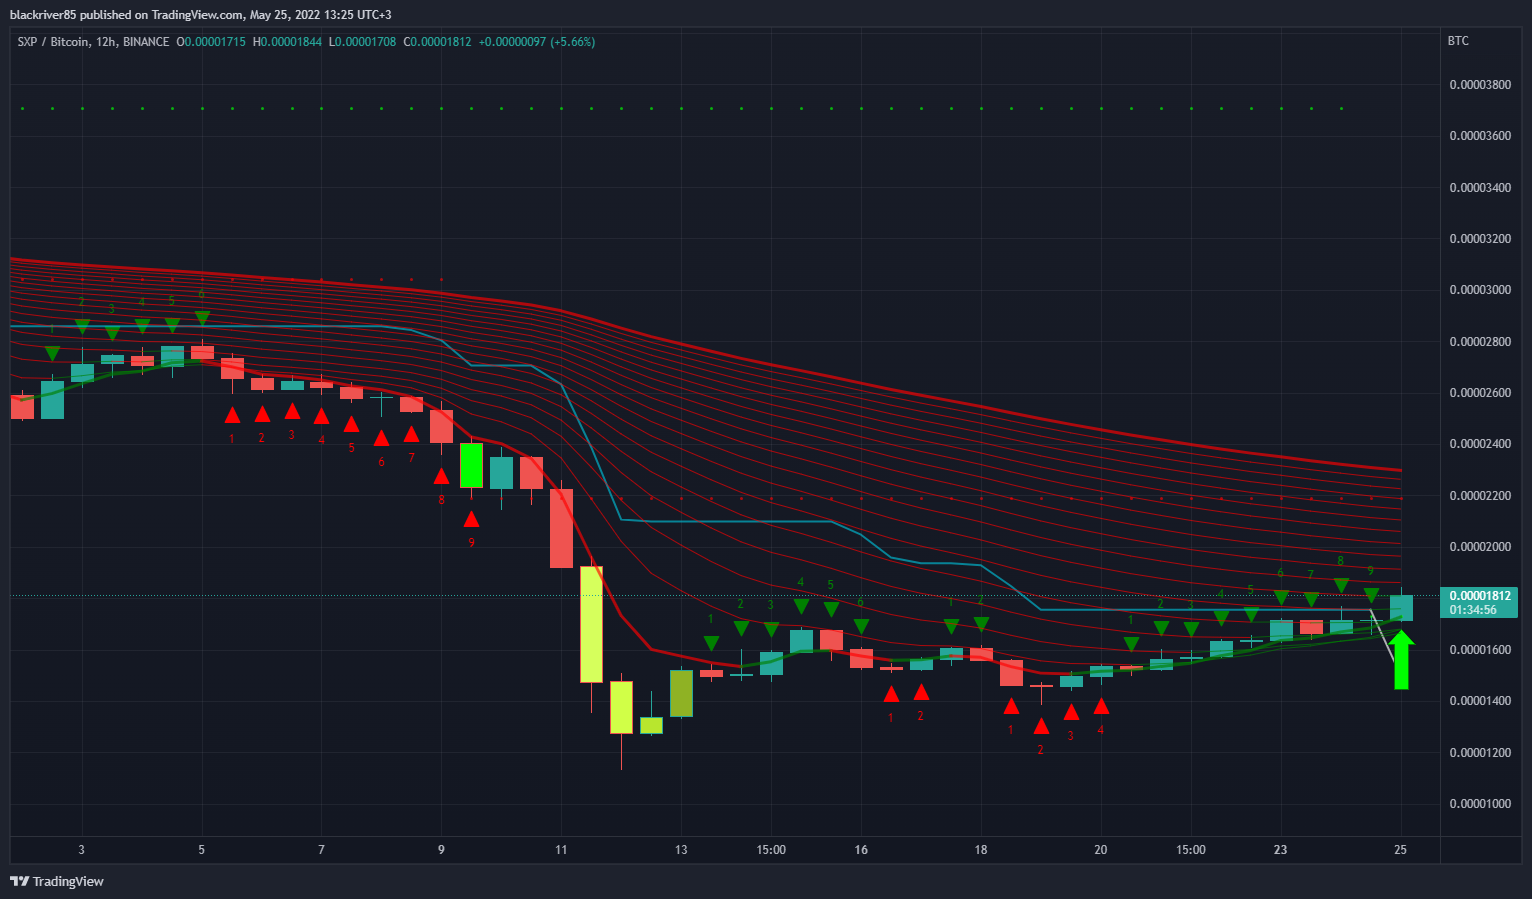
Task: Click the TradingView logo at the bottom
Action: [x=57, y=881]
